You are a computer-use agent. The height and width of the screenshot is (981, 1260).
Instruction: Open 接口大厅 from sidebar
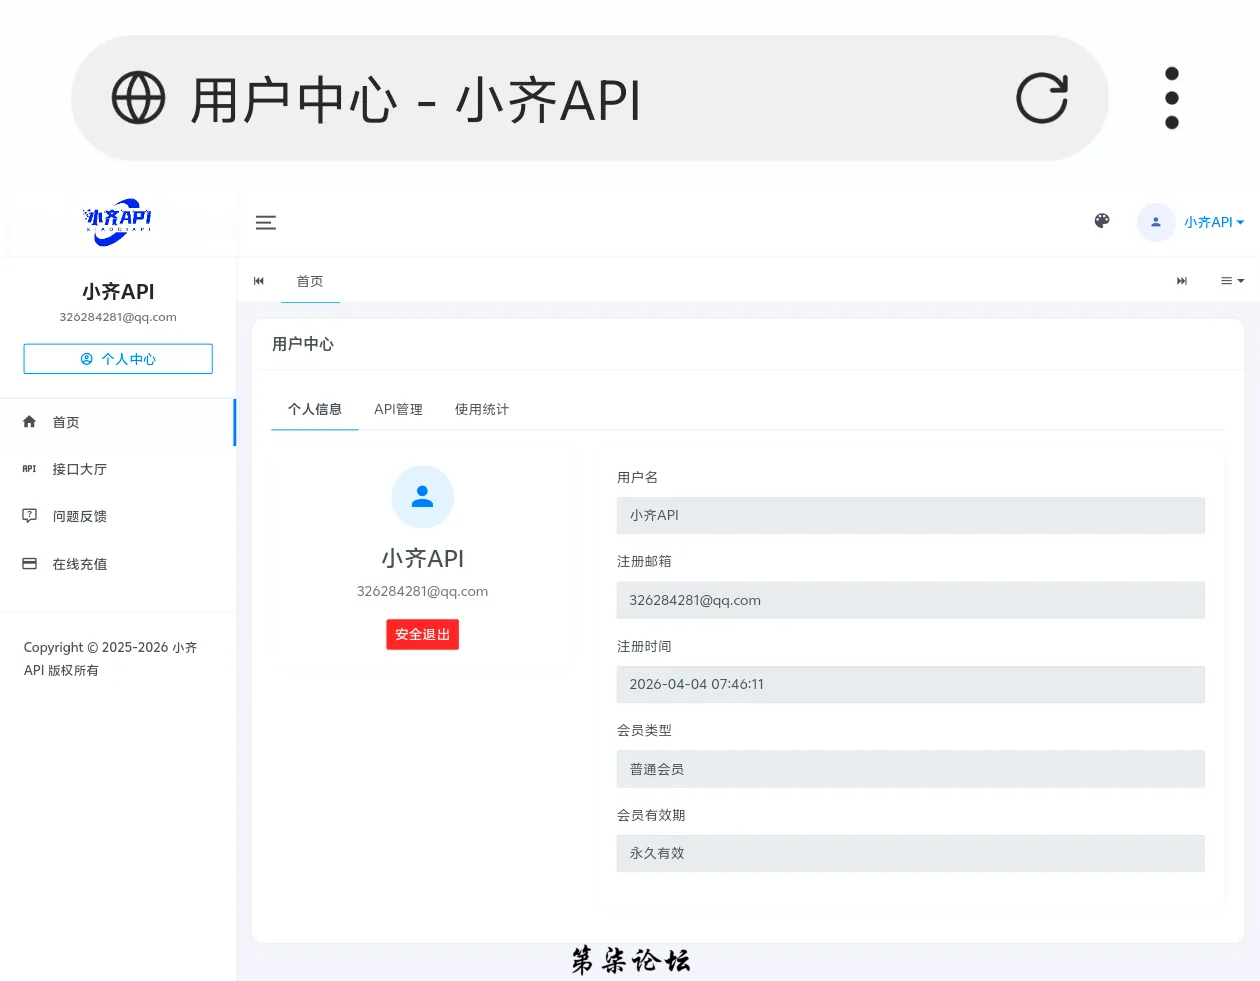(79, 469)
